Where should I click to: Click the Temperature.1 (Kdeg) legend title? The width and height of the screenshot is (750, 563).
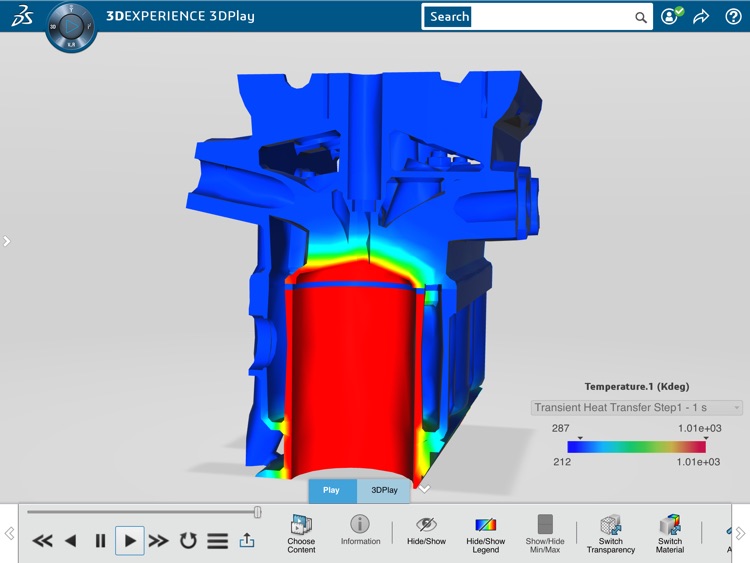coord(637,386)
